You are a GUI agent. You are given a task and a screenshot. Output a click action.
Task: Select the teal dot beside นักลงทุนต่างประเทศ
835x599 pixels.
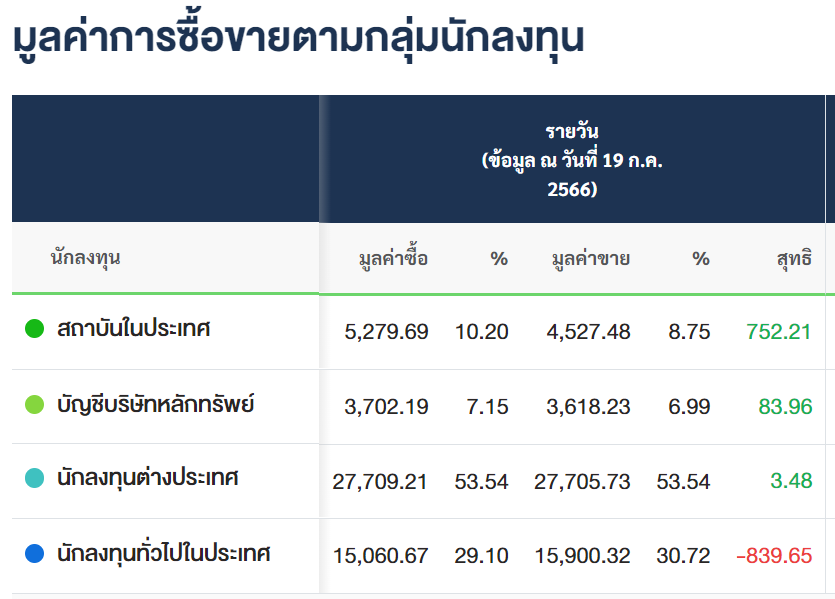(x=34, y=479)
